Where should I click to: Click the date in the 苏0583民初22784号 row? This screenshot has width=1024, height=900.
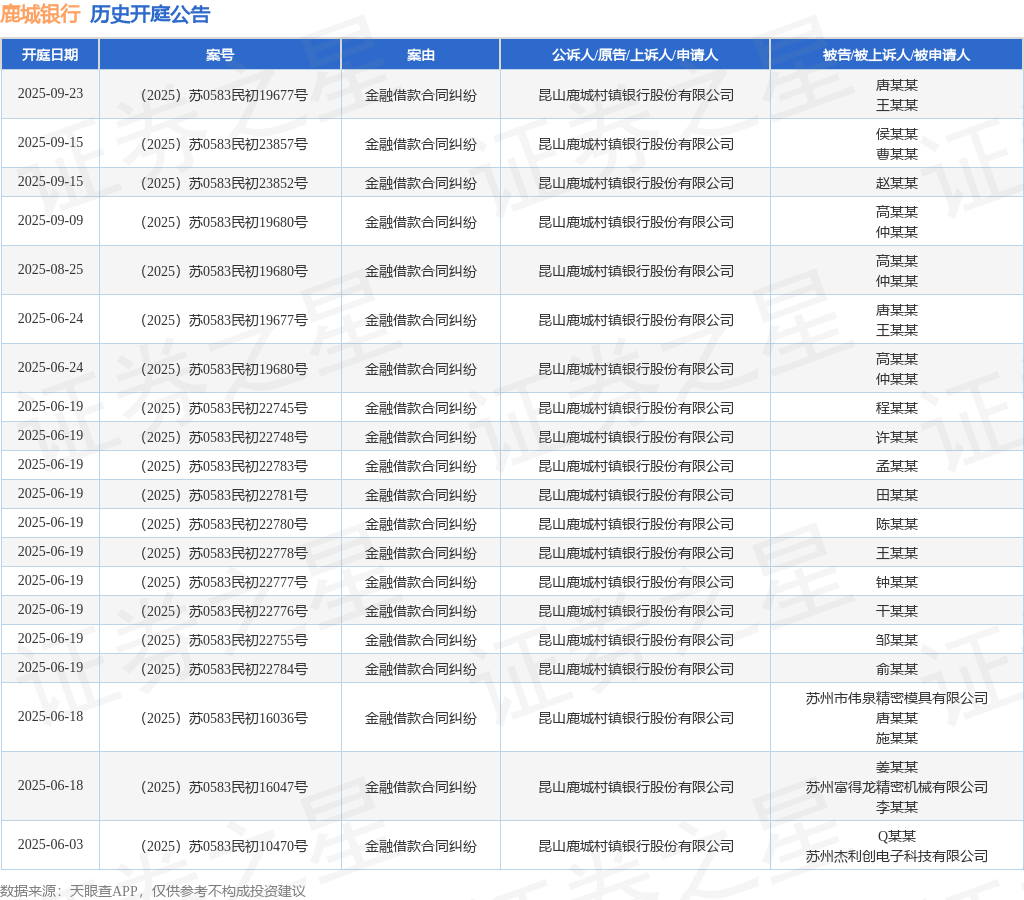click(50, 667)
